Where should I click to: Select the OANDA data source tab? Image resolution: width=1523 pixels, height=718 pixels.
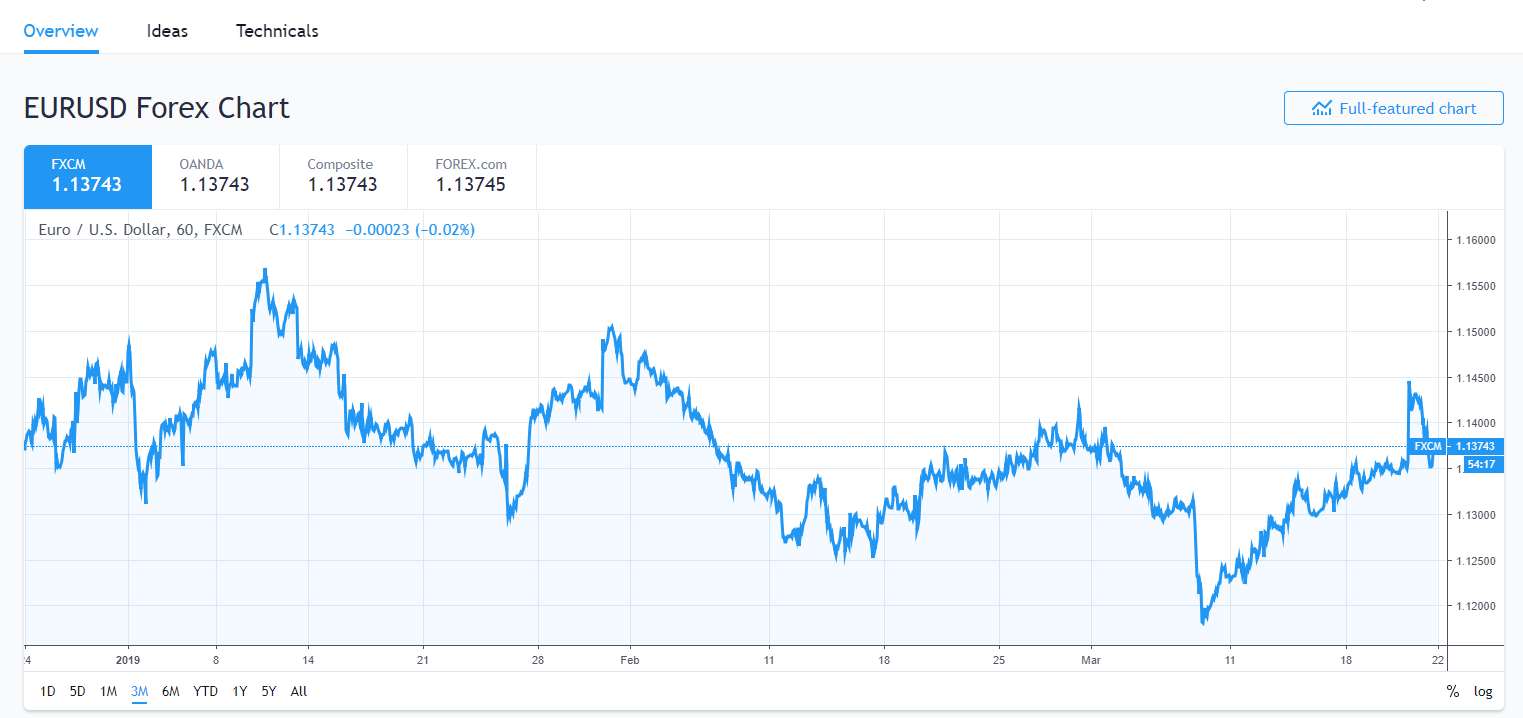[215, 177]
